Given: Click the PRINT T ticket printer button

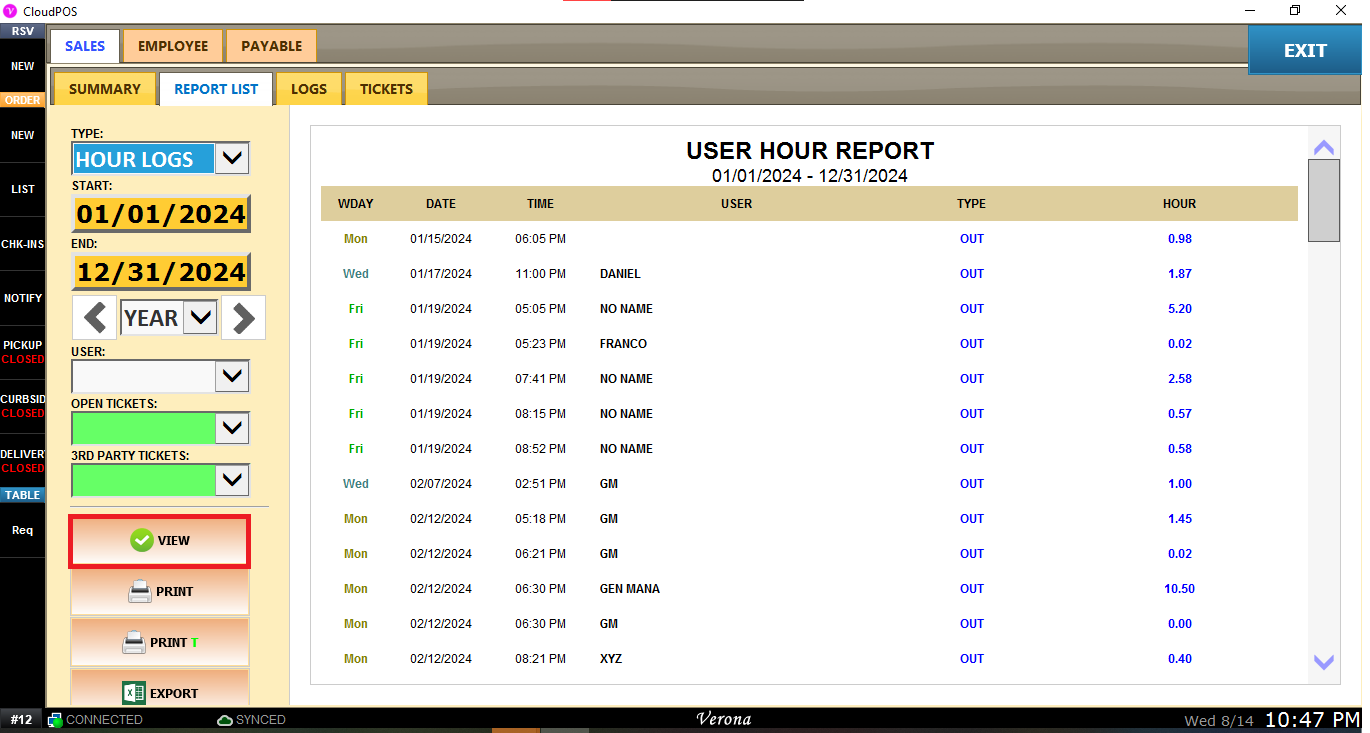Looking at the screenshot, I should 159,642.
